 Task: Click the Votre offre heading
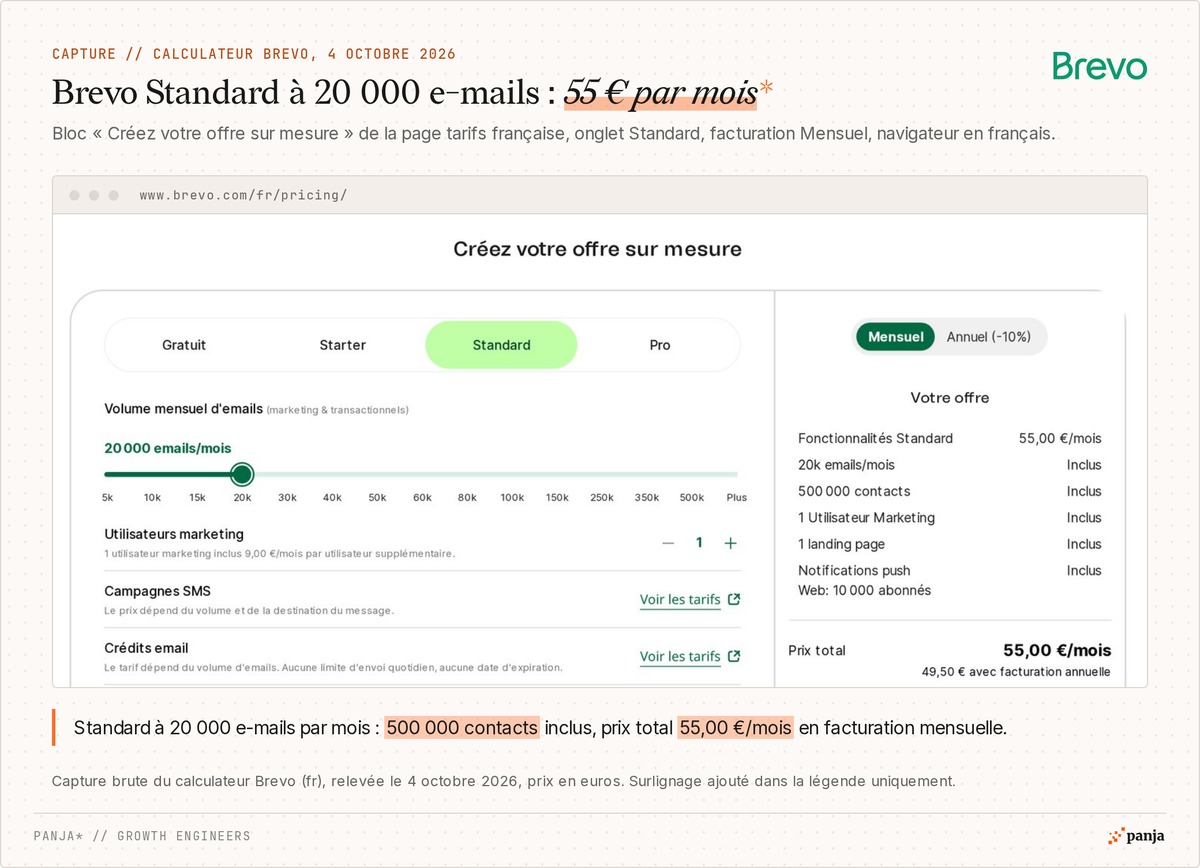pyautogui.click(x=950, y=398)
